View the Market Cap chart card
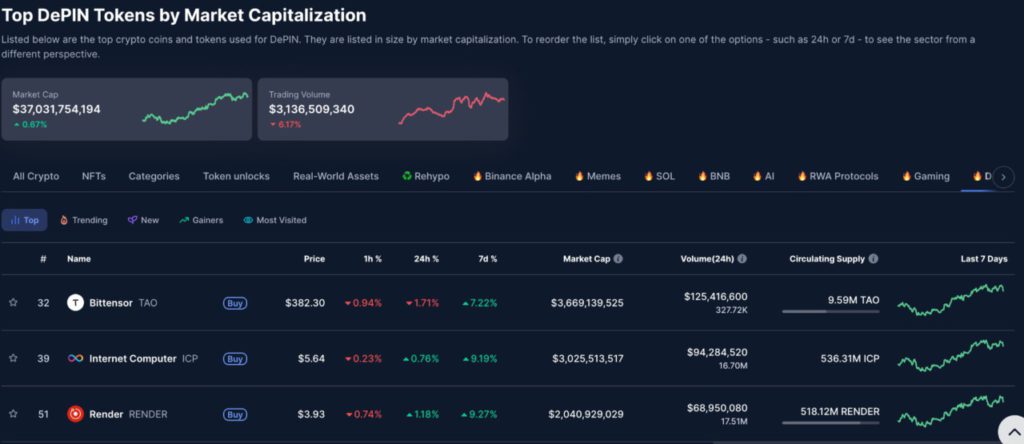Viewport: 1024px width, 444px height. [126, 109]
